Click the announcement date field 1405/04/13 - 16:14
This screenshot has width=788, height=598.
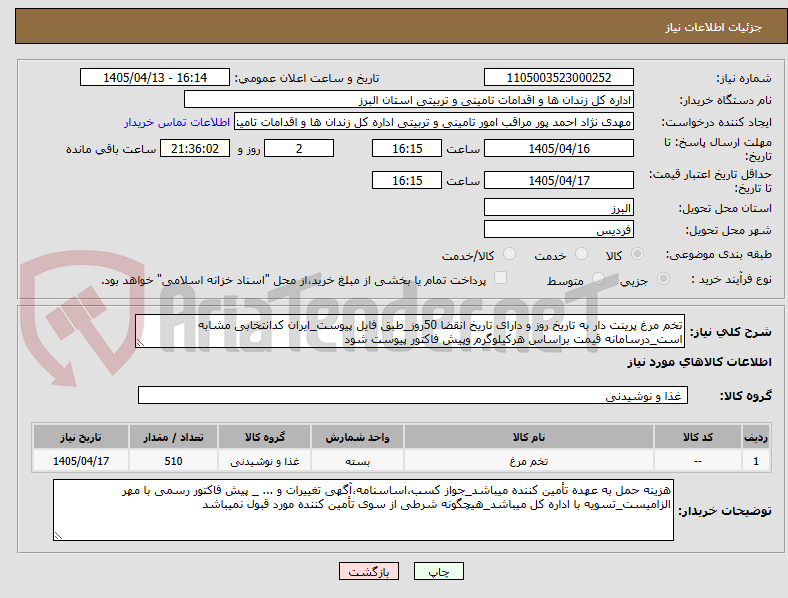click(155, 77)
